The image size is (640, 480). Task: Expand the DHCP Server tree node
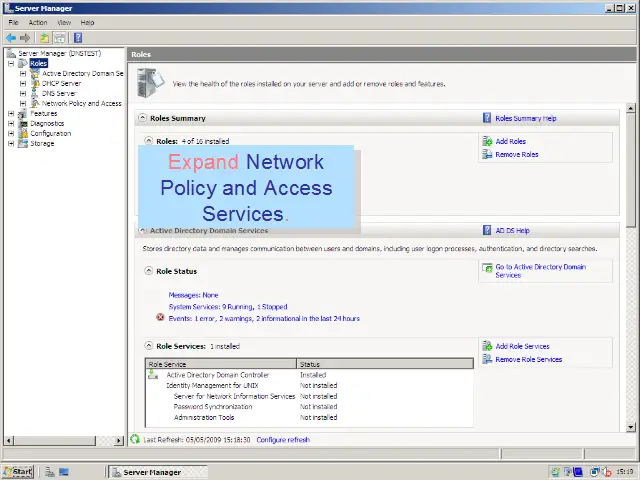pos(23,83)
